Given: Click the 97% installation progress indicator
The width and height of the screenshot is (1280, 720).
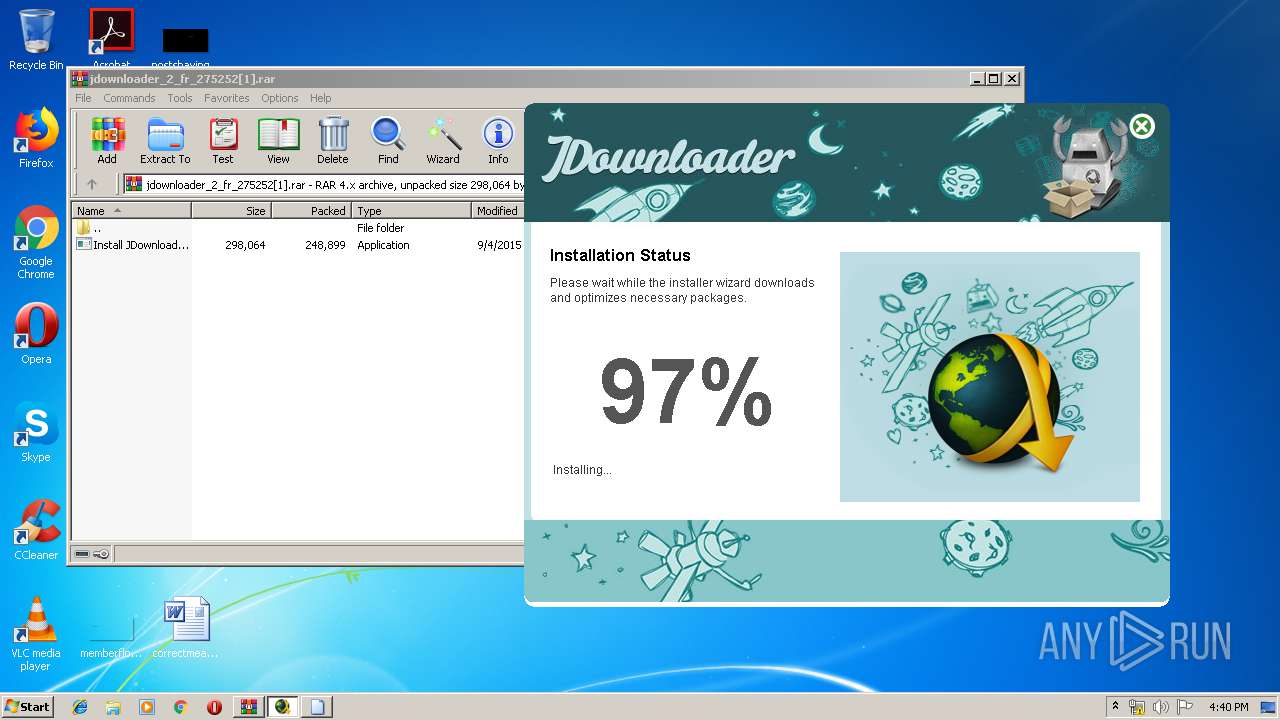Looking at the screenshot, I should (686, 392).
